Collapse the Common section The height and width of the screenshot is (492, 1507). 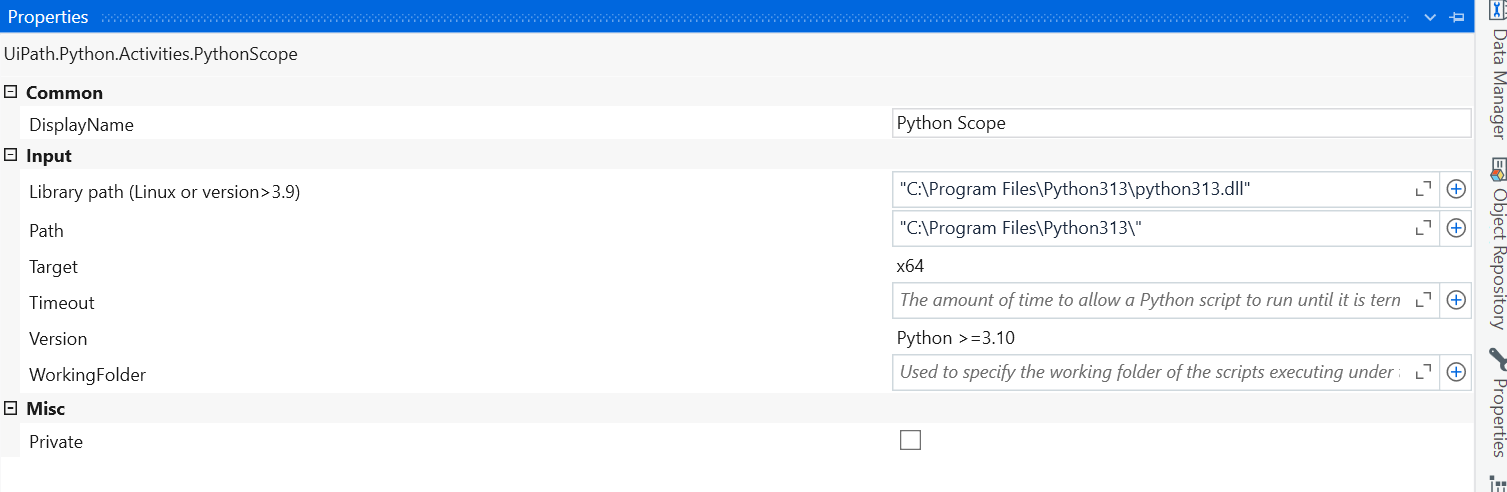point(11,92)
